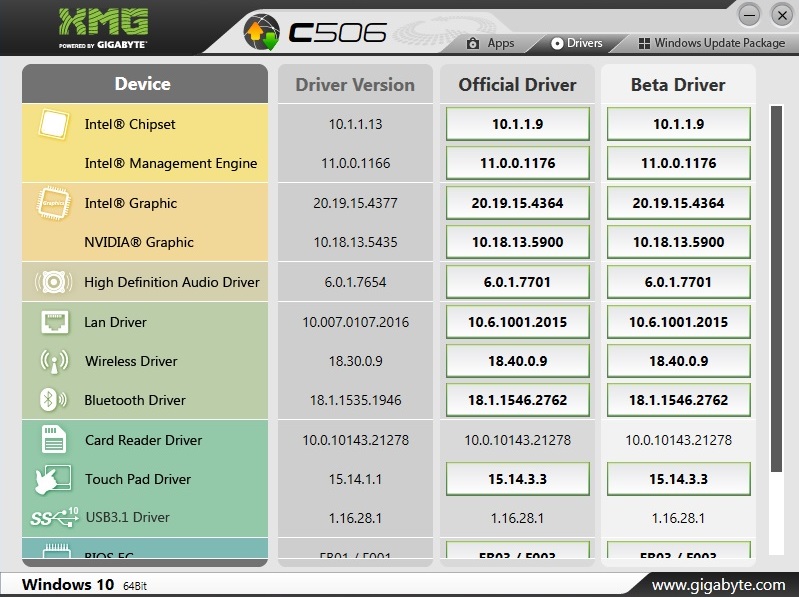Click the XMG Gigabyte logo

click(x=103, y=28)
